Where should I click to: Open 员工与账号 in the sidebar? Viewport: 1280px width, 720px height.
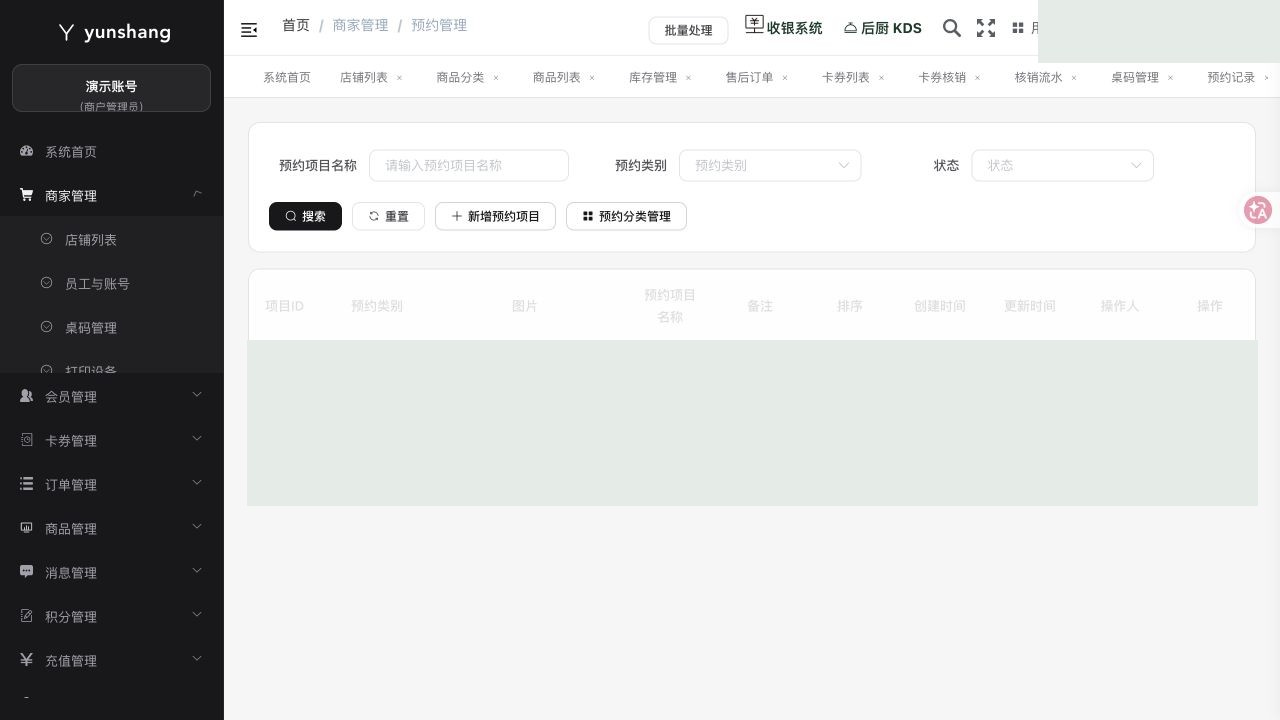tap(112, 283)
